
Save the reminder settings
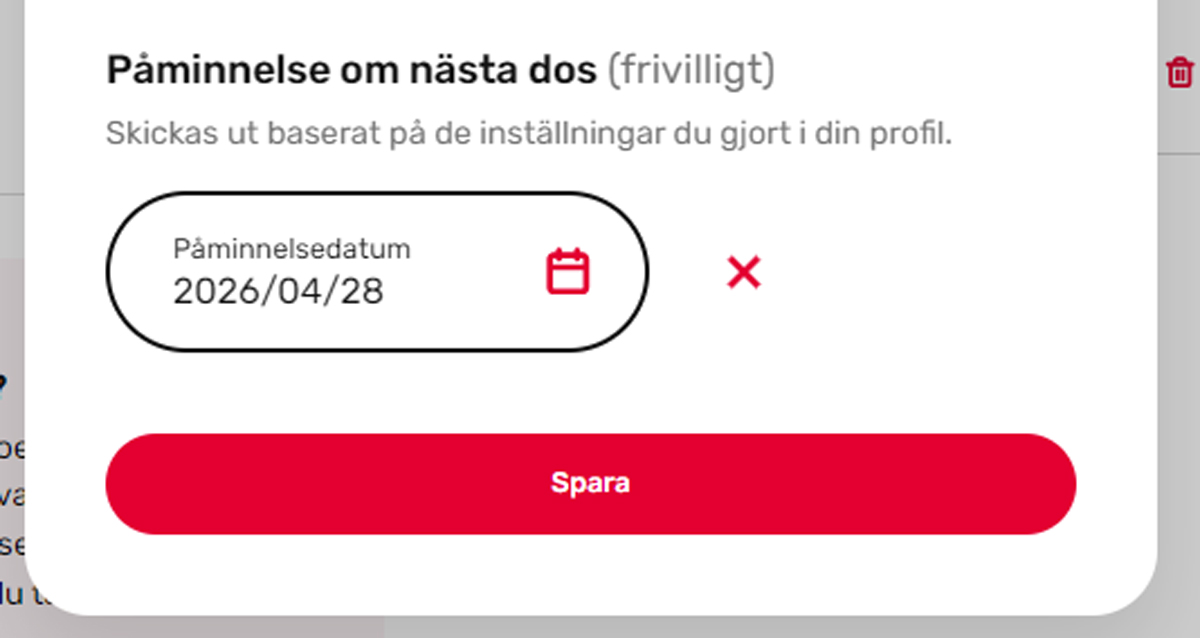coord(590,482)
